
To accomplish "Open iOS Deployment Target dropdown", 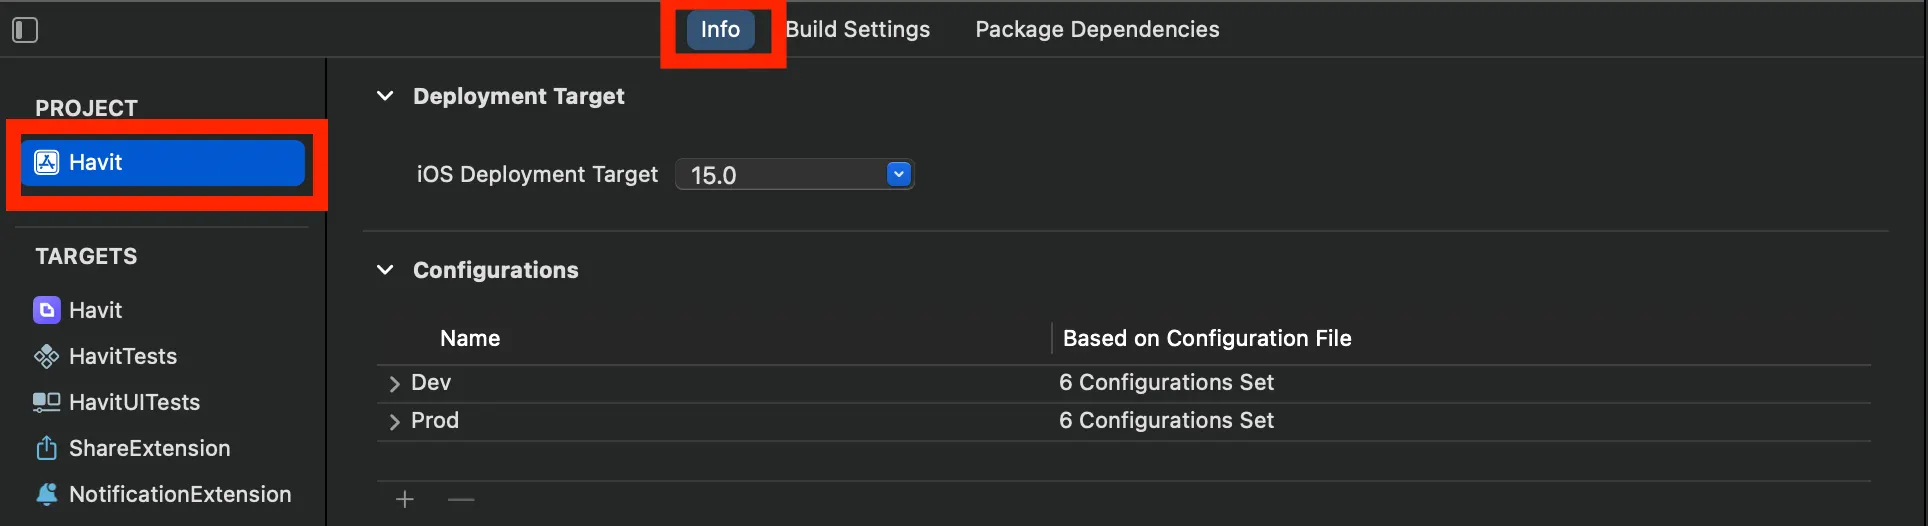I will pos(898,175).
